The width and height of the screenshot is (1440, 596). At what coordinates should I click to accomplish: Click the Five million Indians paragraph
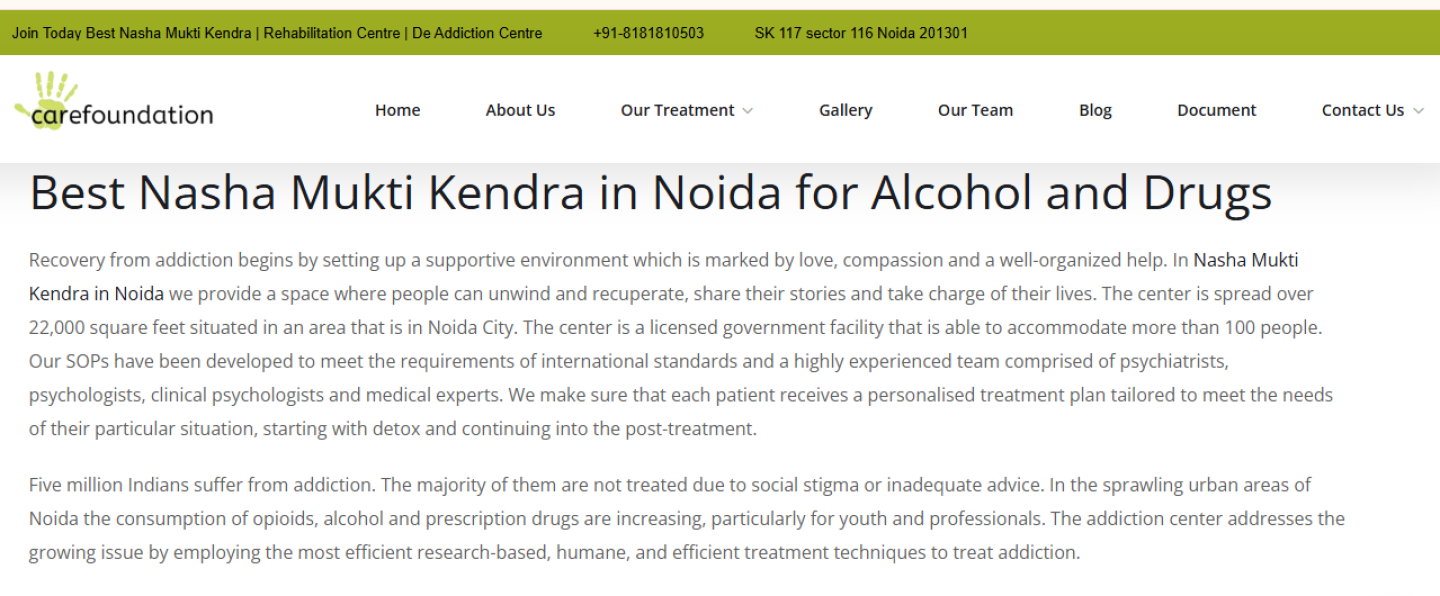click(687, 518)
